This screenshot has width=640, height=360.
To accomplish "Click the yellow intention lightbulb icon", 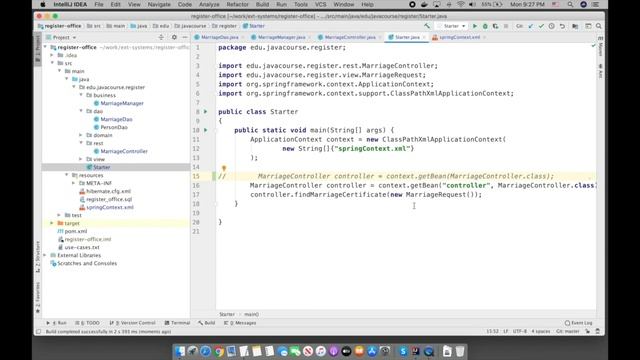I will (224, 168).
